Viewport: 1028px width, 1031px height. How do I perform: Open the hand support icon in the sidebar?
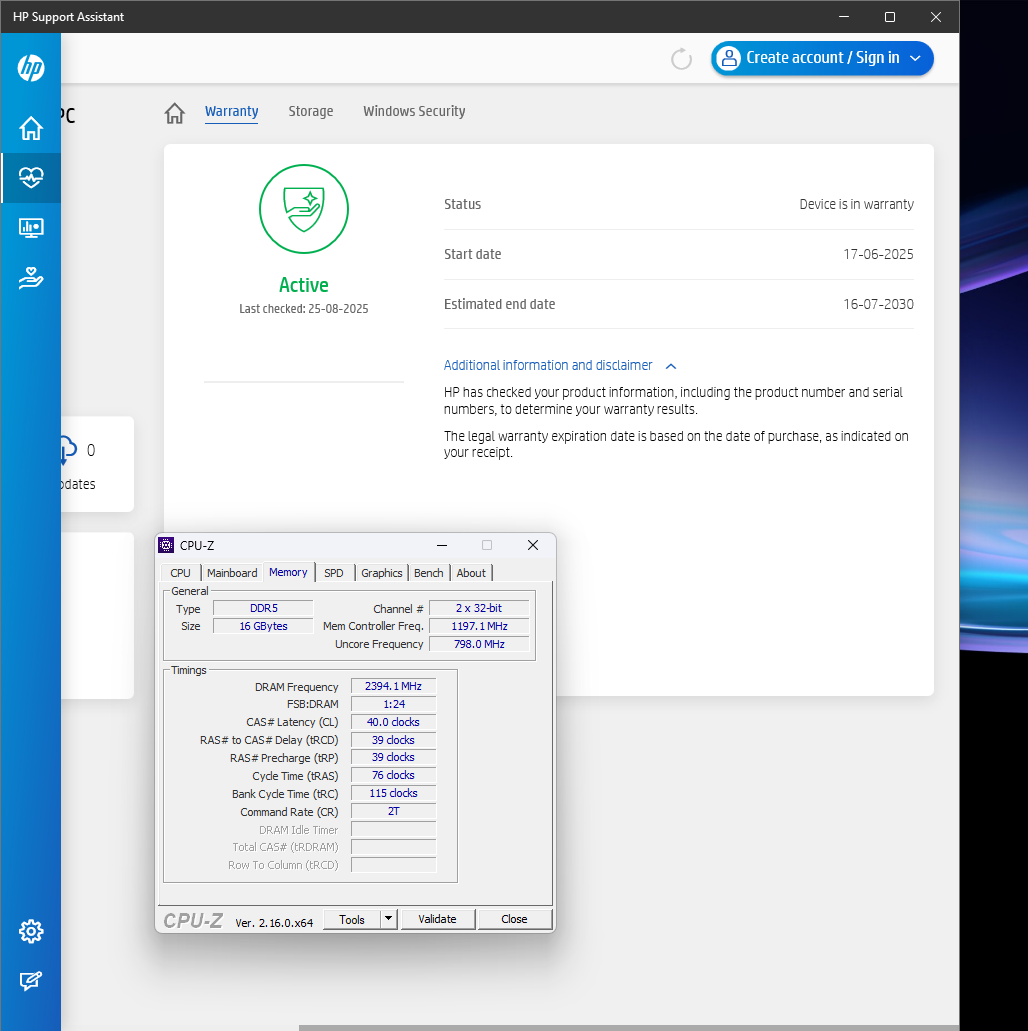click(31, 278)
